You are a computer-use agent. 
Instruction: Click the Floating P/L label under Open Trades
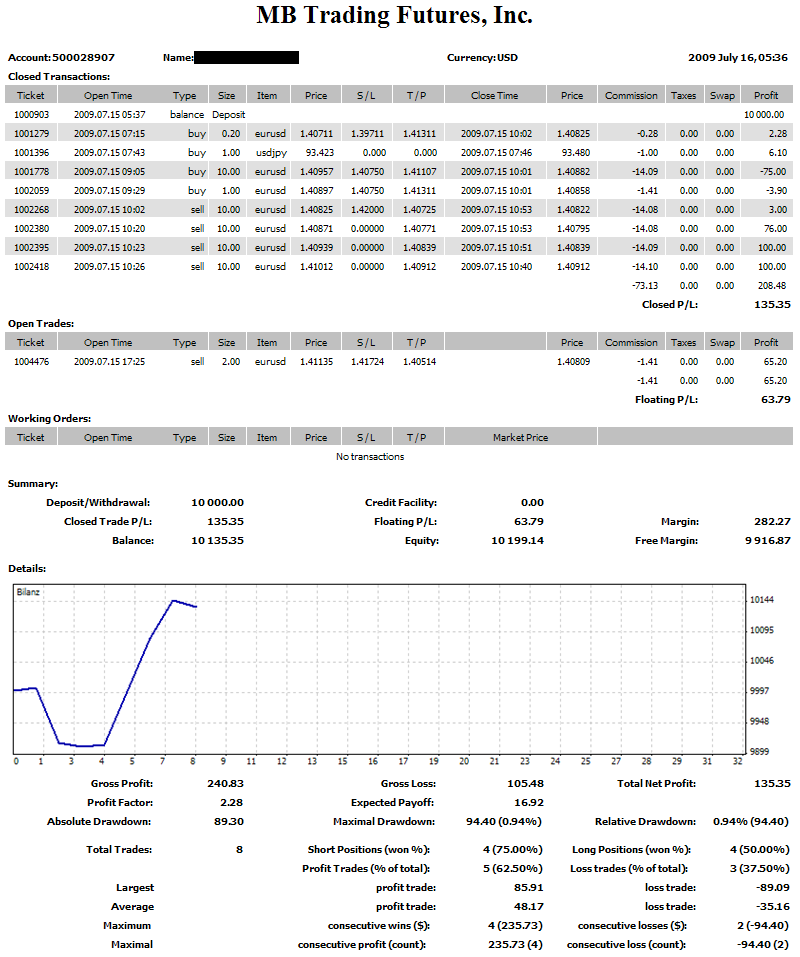pyautogui.click(x=668, y=399)
